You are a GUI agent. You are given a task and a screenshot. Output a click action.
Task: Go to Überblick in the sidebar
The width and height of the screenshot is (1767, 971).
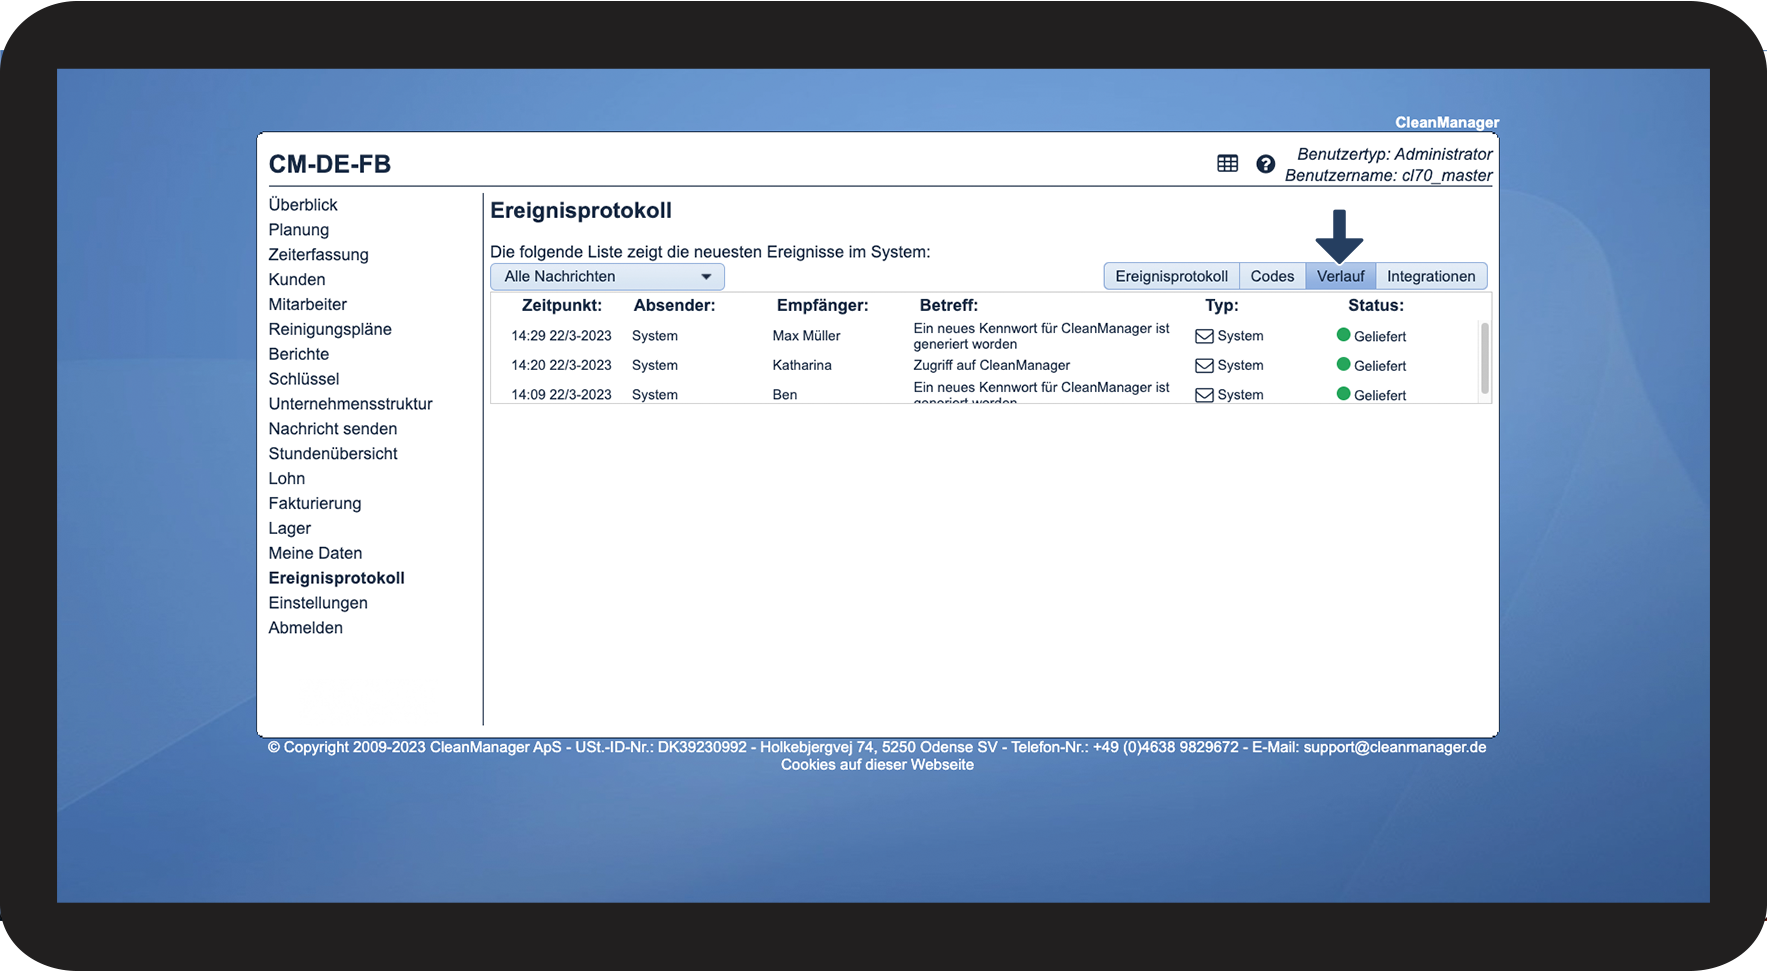pos(303,205)
